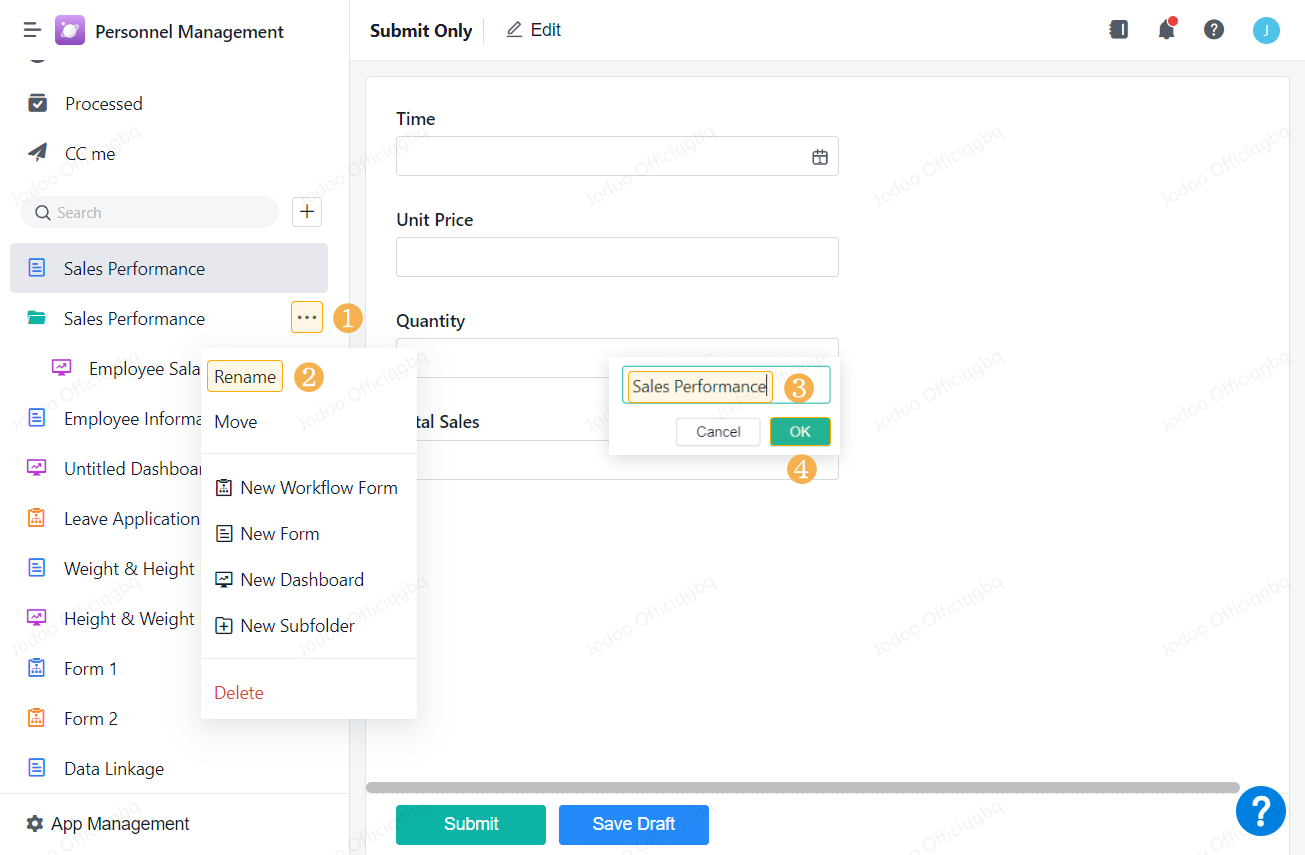The width and height of the screenshot is (1305, 855).
Task: Choose New Workflow Form from the menu
Action: (306, 487)
